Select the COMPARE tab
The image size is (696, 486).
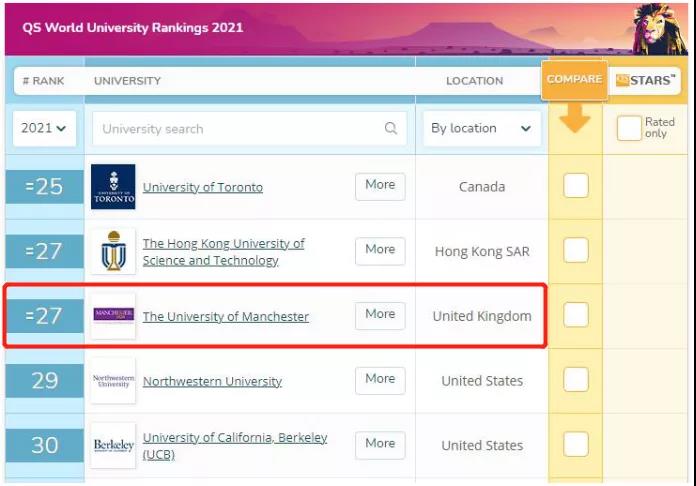[574, 80]
